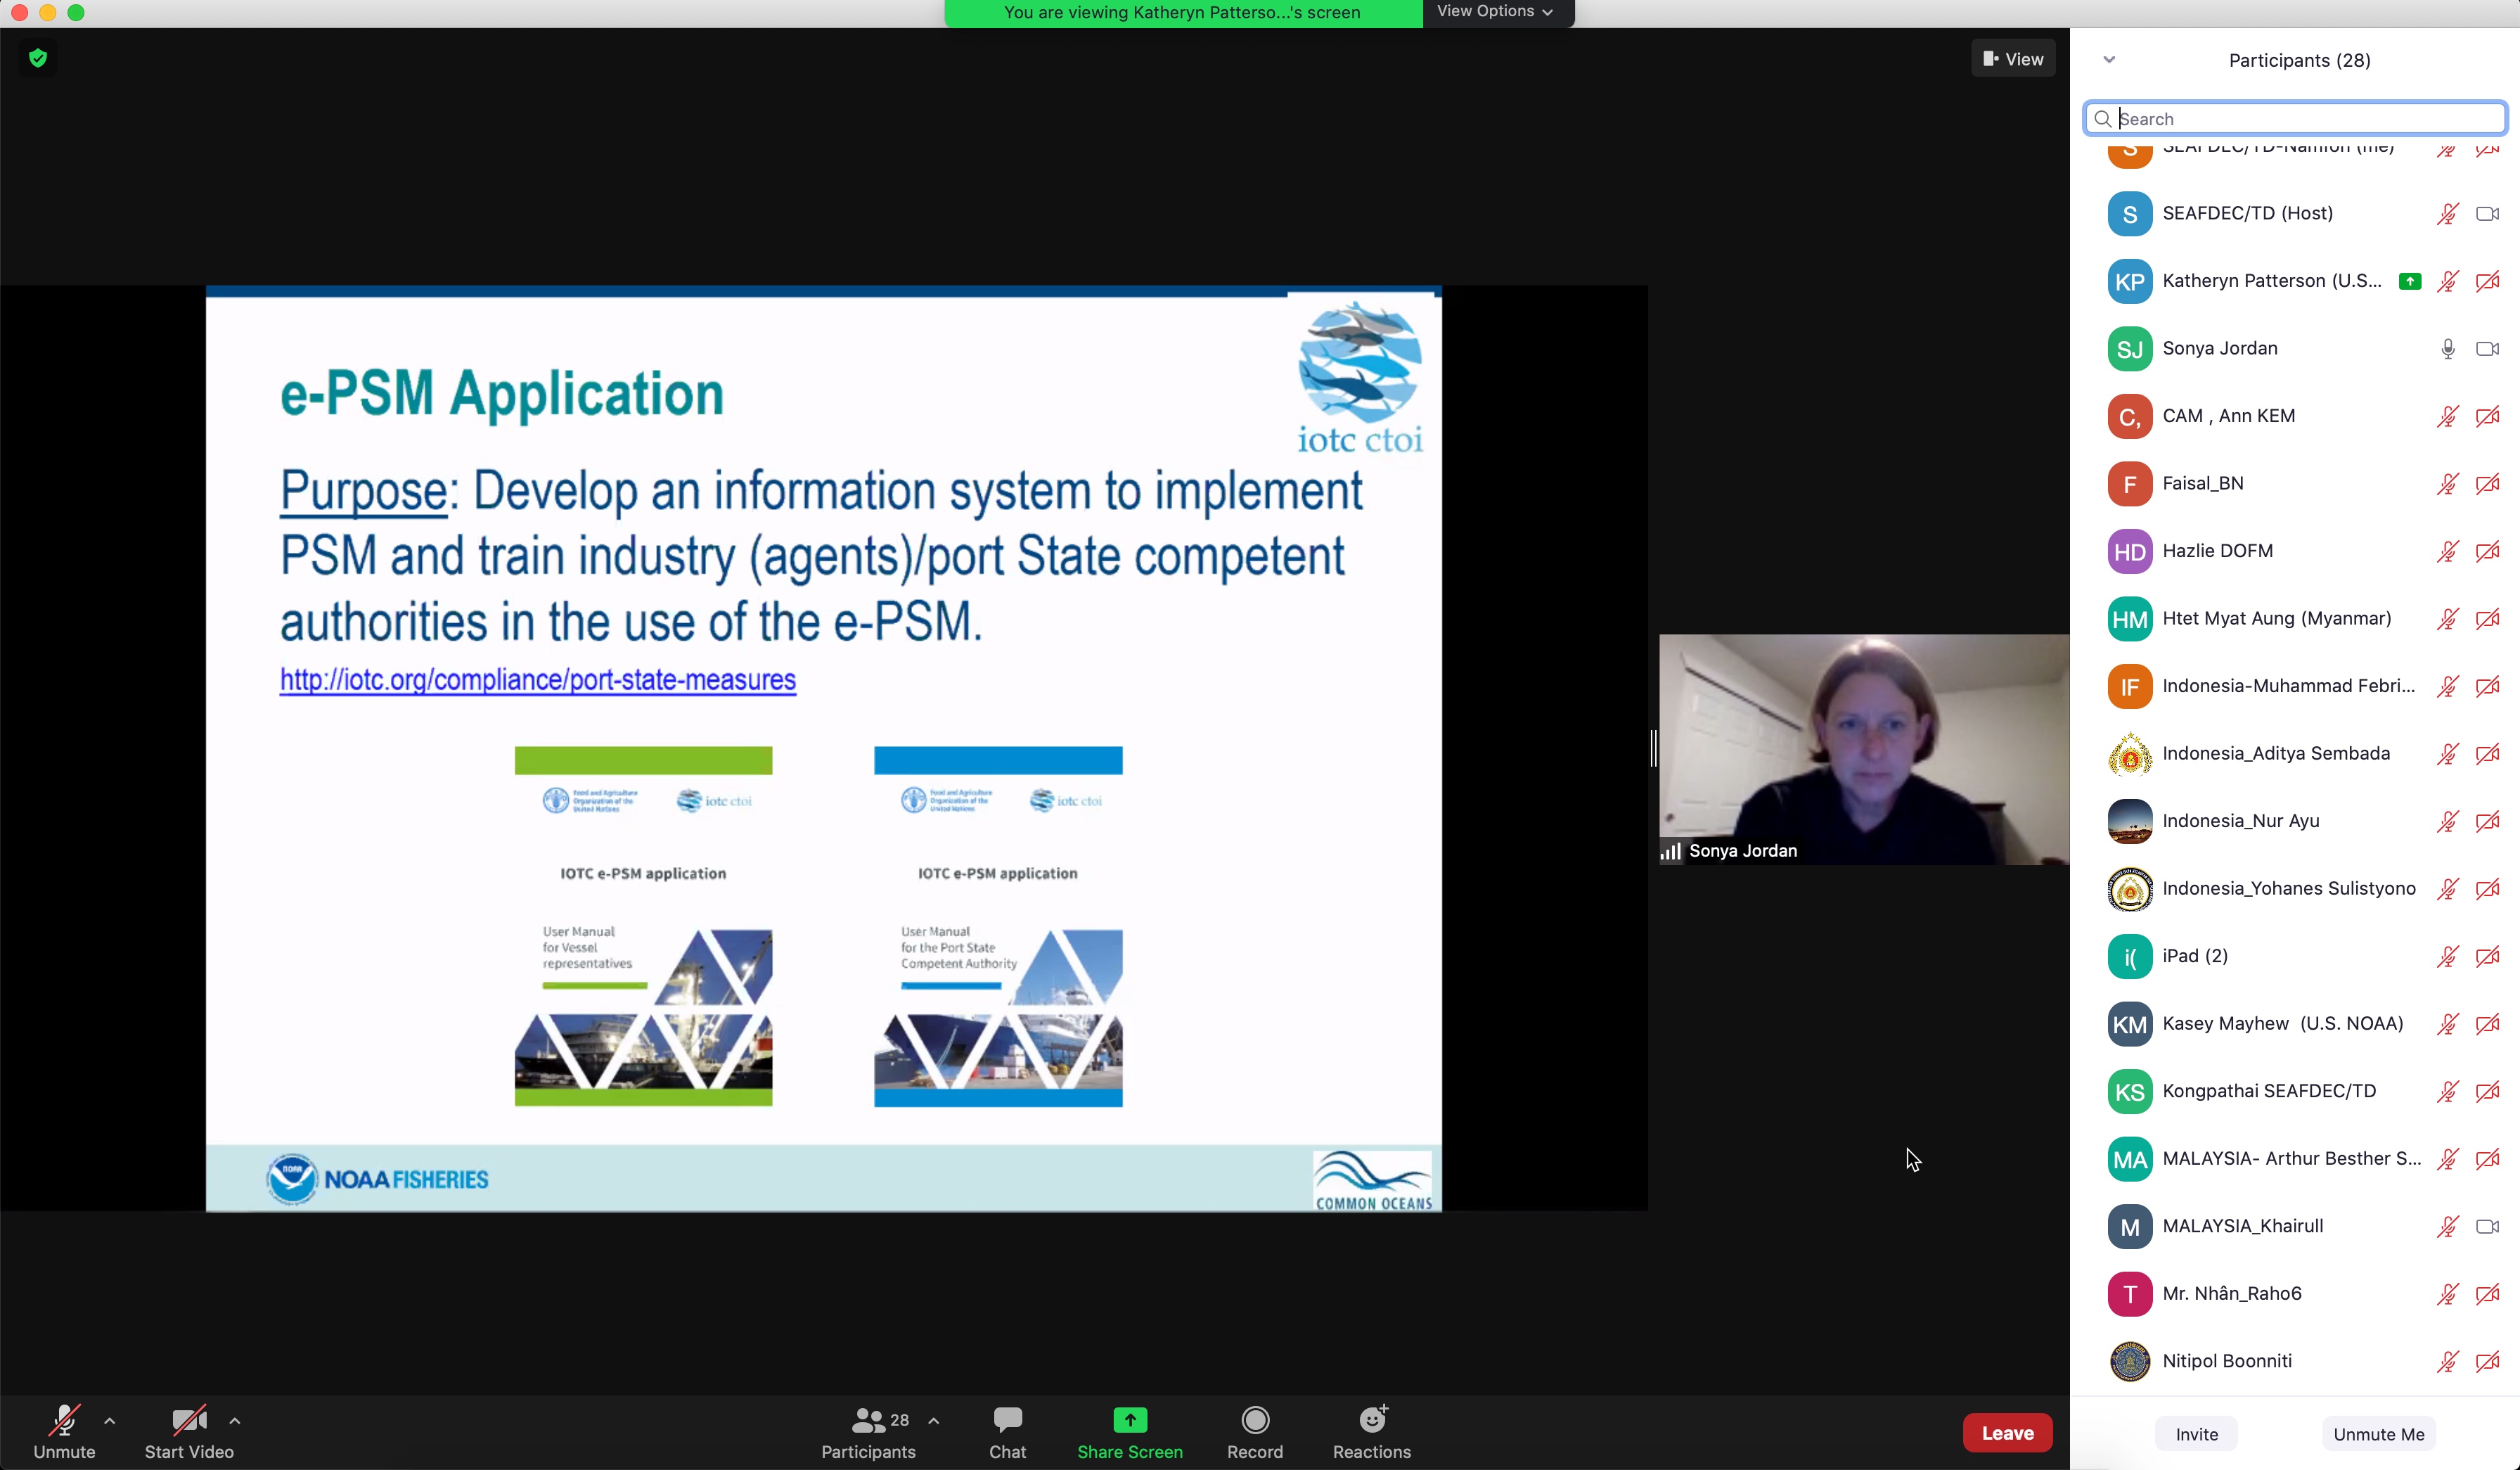The width and height of the screenshot is (2520, 1470).
Task: Expand video options arrow beside Start Video
Action: (235, 1420)
